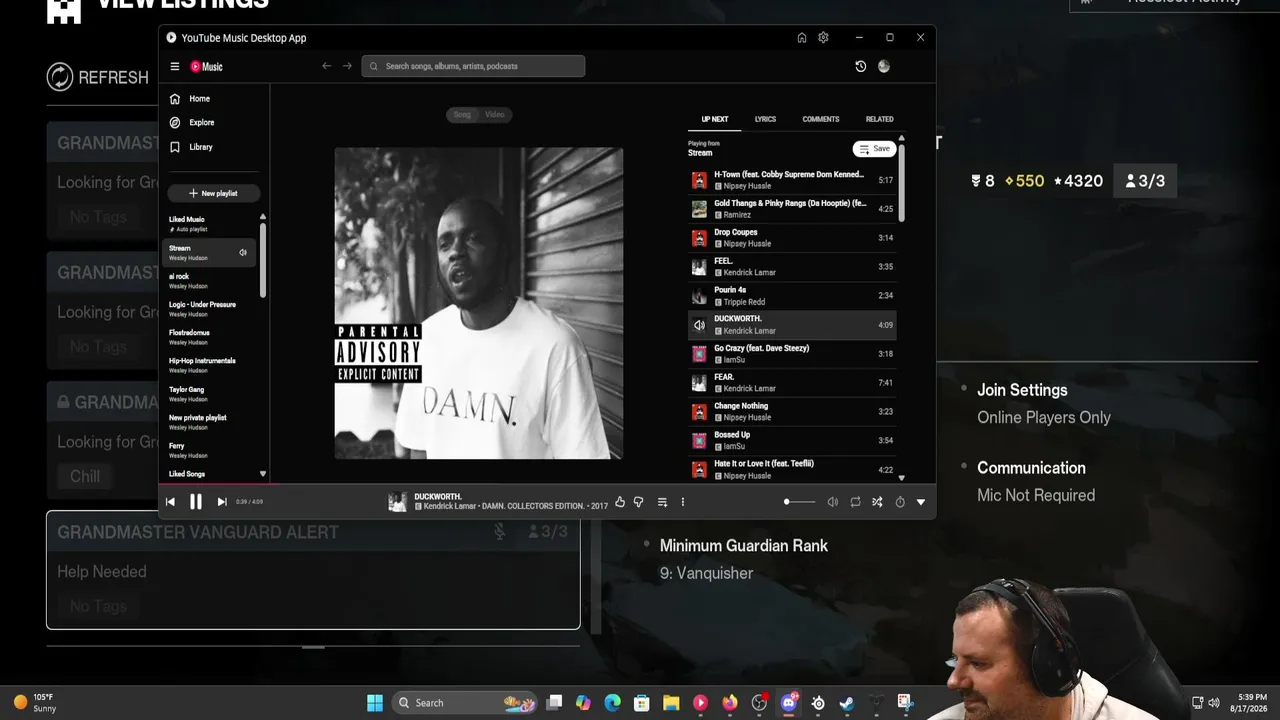Open the Related tab
The width and height of the screenshot is (1280, 720).
pyautogui.click(x=880, y=119)
